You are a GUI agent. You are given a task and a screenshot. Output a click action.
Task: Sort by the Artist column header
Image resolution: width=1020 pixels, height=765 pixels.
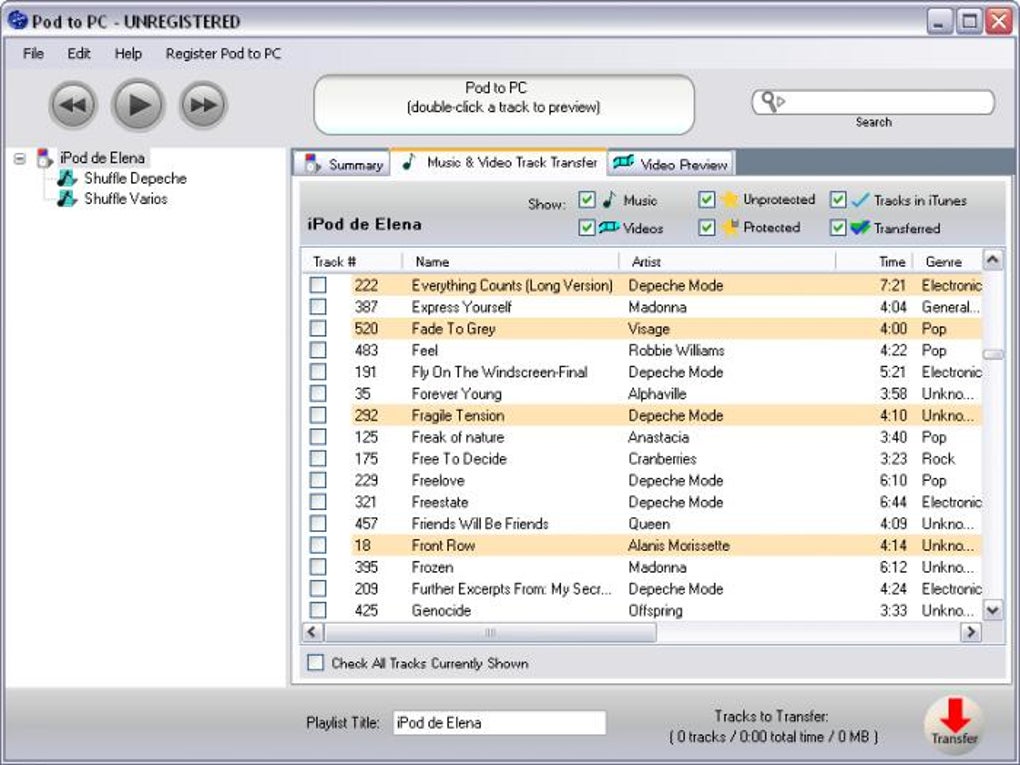point(727,262)
